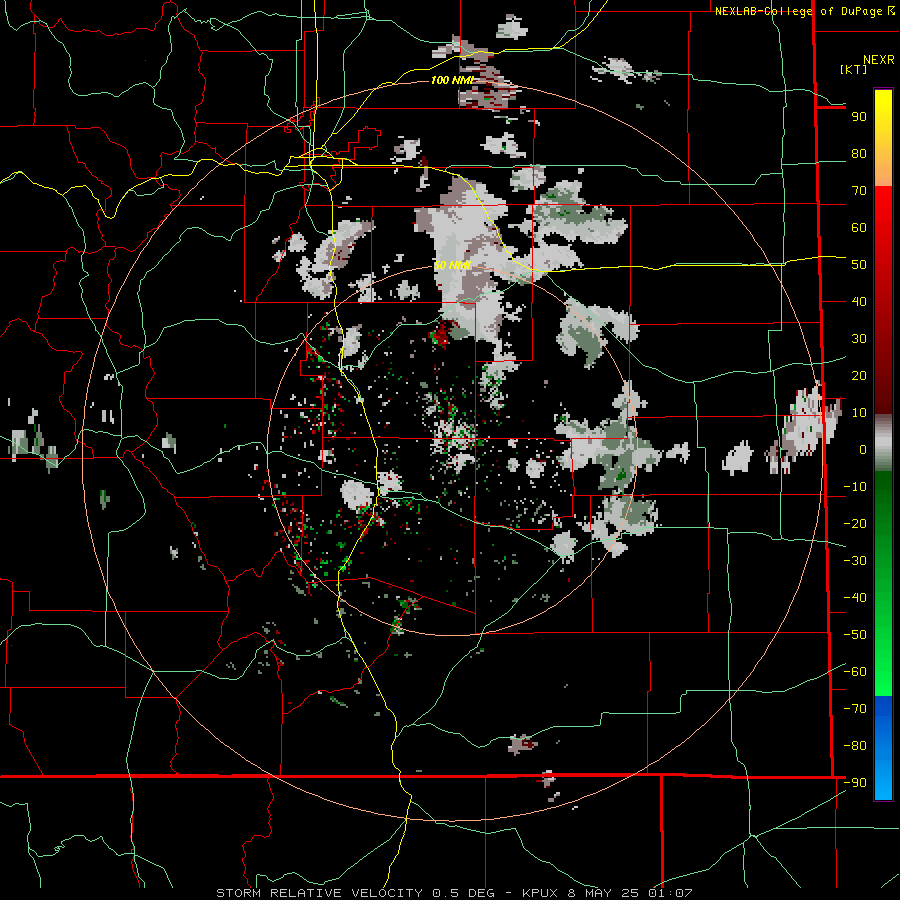Pick the gray near-zero segment of color bar
The width and height of the screenshot is (900, 900).
pos(883,443)
